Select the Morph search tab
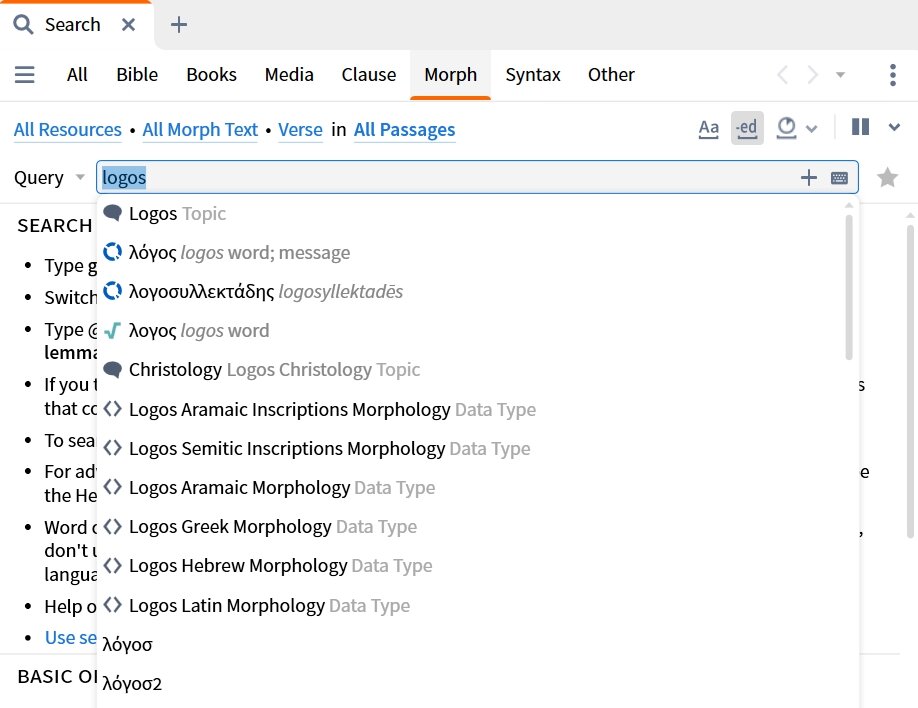Screen dimensions: 918x708 (451, 75)
